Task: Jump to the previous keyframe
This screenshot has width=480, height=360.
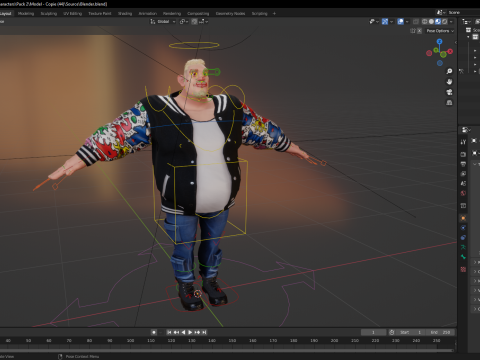Action: point(176,332)
